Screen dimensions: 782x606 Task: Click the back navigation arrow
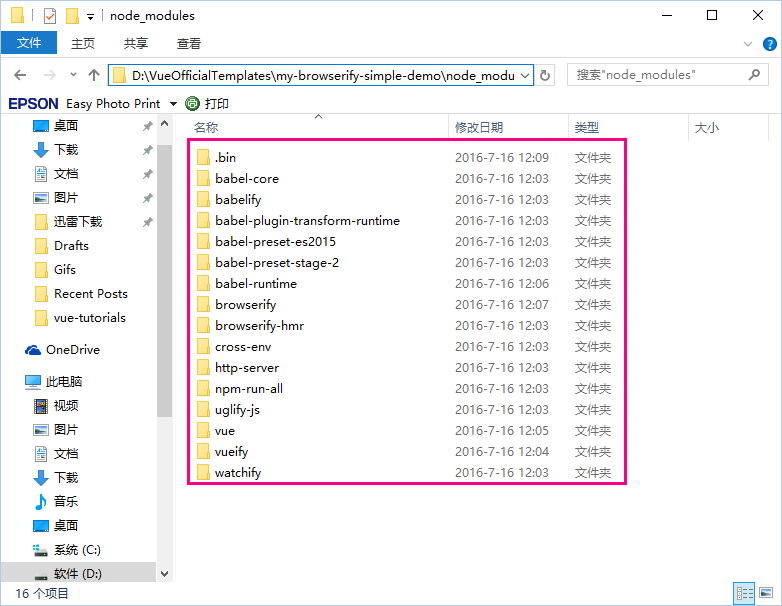(20, 75)
